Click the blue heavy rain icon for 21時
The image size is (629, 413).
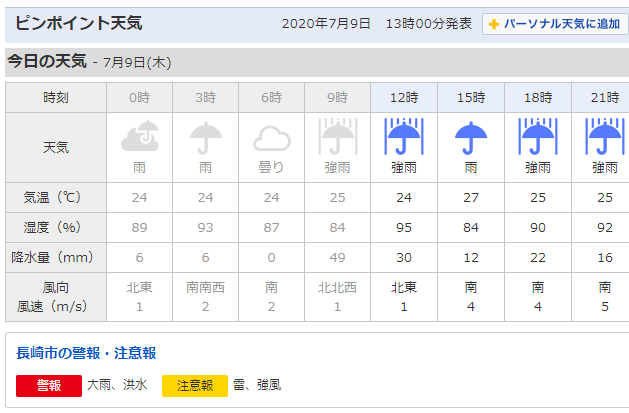point(605,136)
